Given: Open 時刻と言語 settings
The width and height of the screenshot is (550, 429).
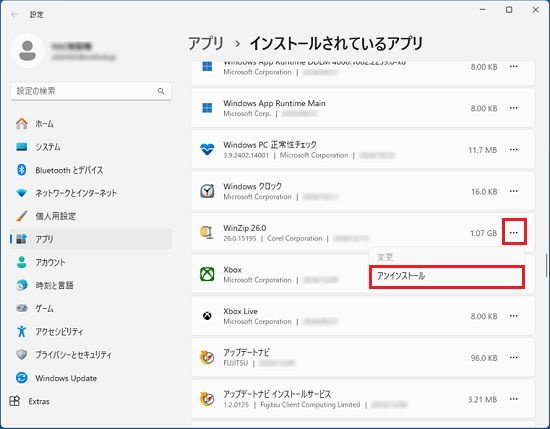Looking at the screenshot, I should pos(91,286).
